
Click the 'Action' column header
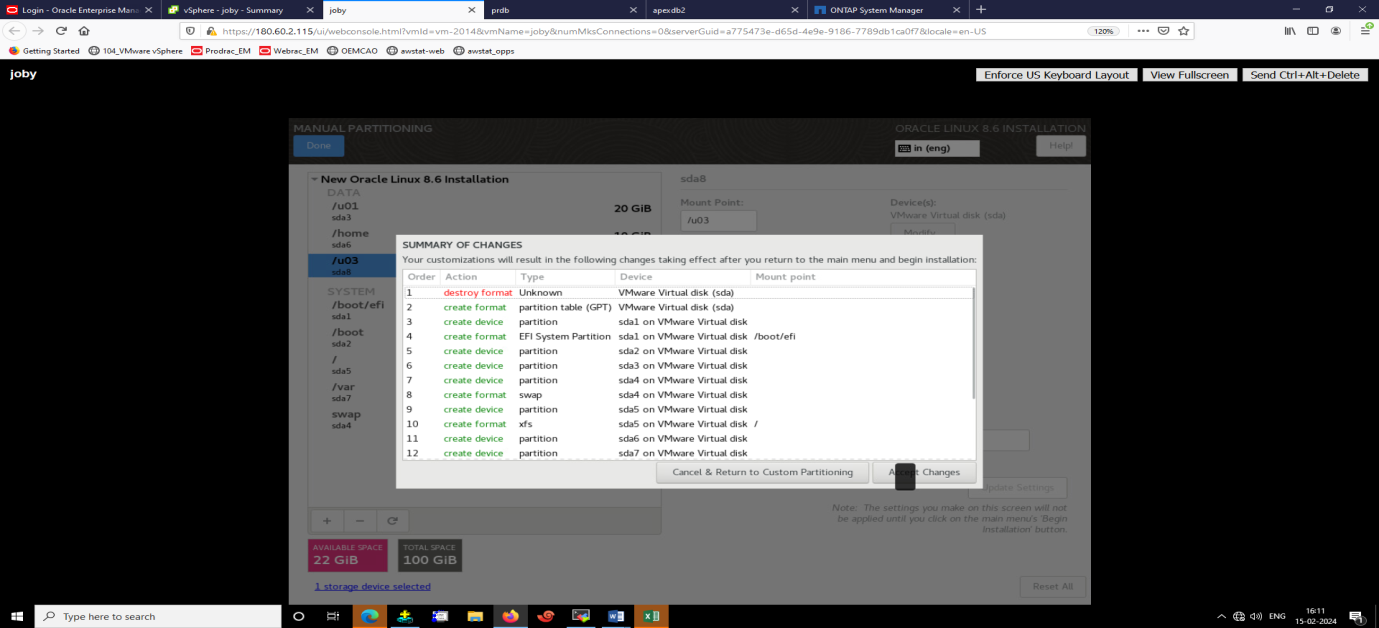[478, 277]
